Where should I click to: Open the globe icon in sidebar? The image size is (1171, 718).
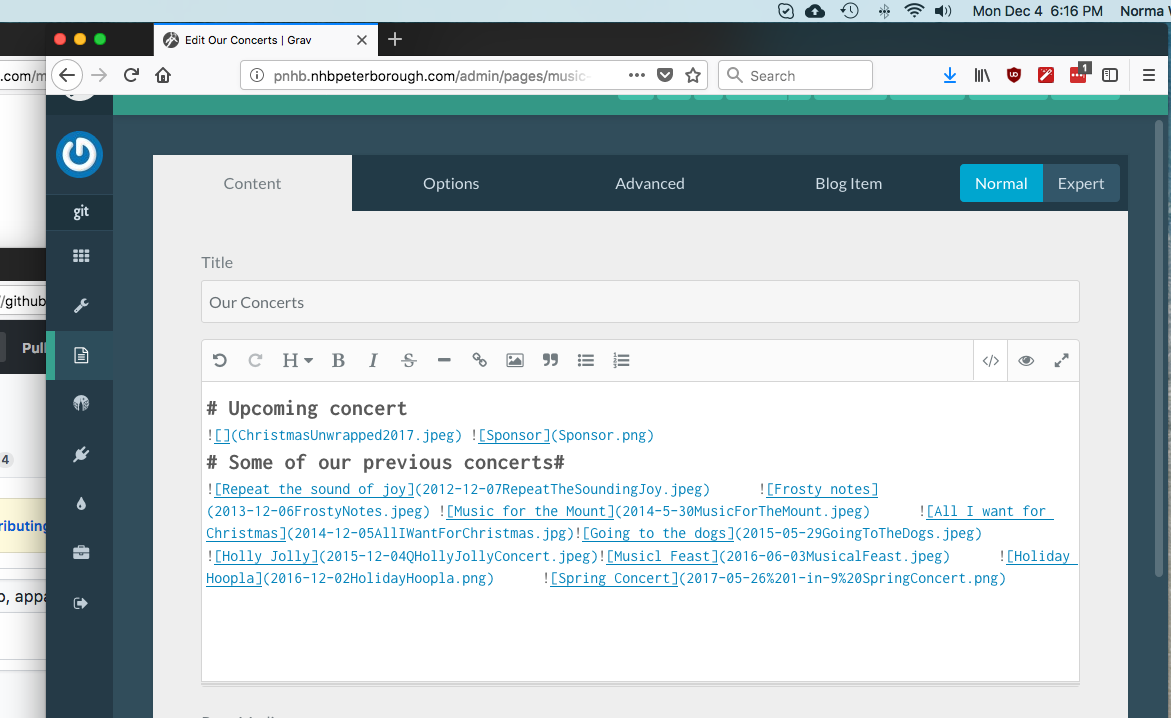(x=81, y=404)
